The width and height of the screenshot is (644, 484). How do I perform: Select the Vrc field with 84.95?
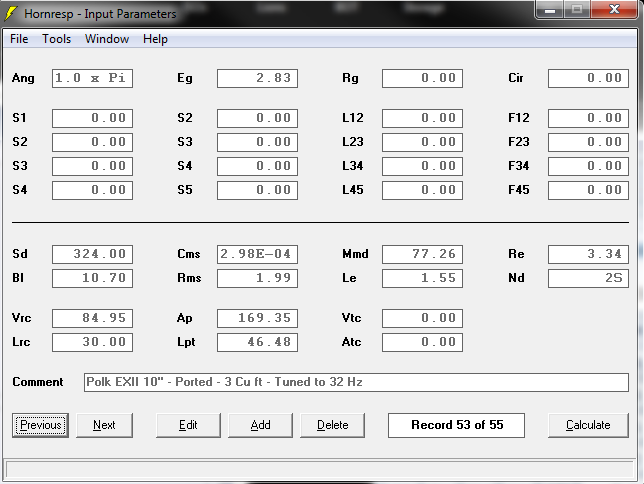pyautogui.click(x=92, y=318)
